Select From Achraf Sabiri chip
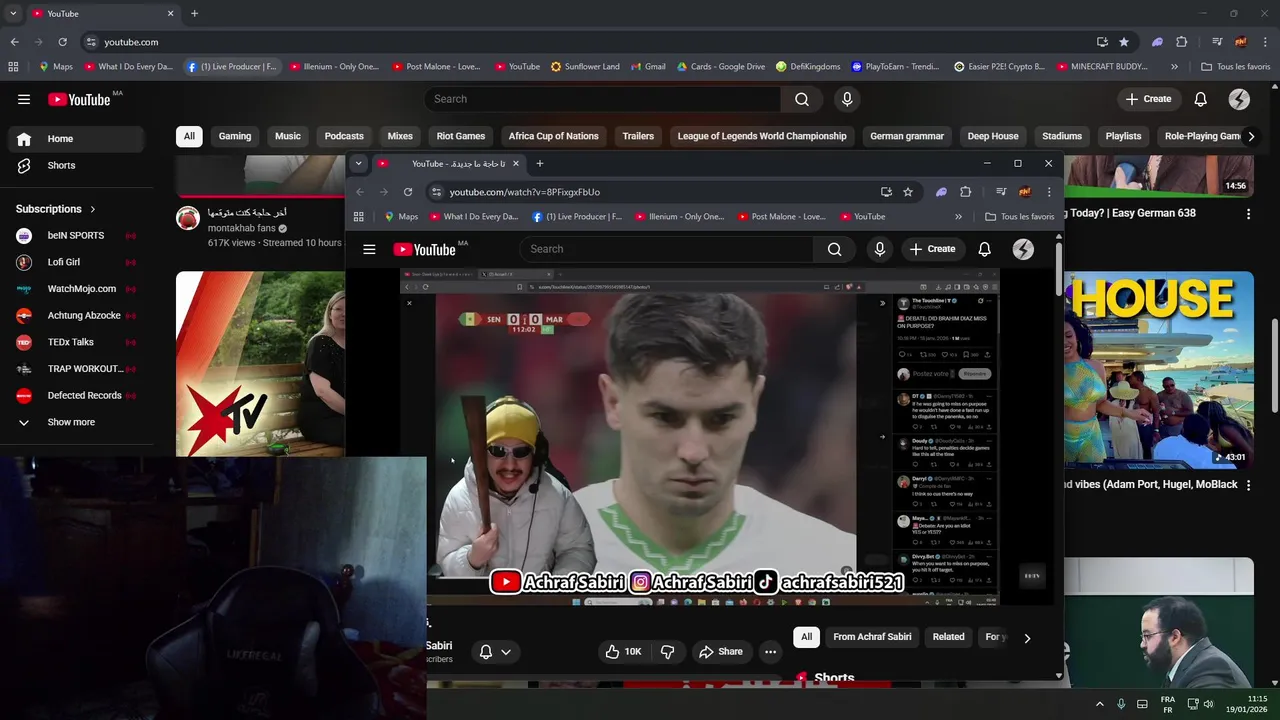This screenshot has width=1280, height=720. tap(872, 637)
